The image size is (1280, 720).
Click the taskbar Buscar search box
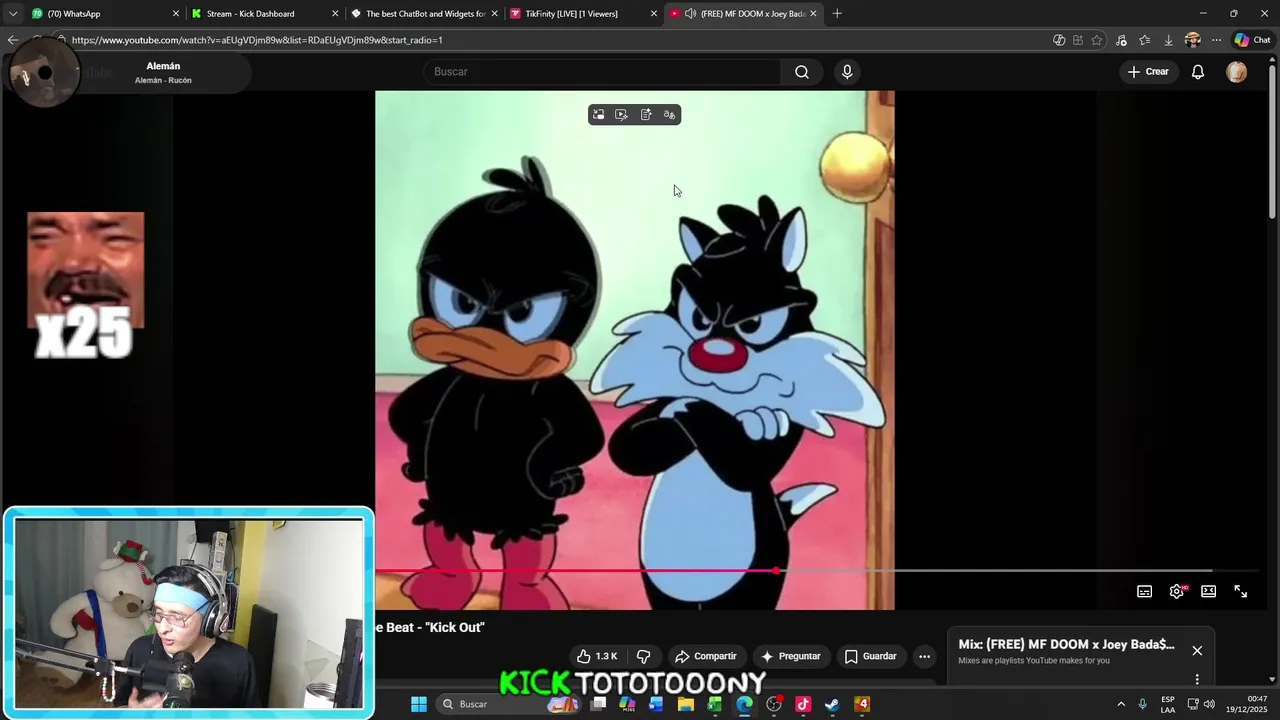pyautogui.click(x=510, y=704)
